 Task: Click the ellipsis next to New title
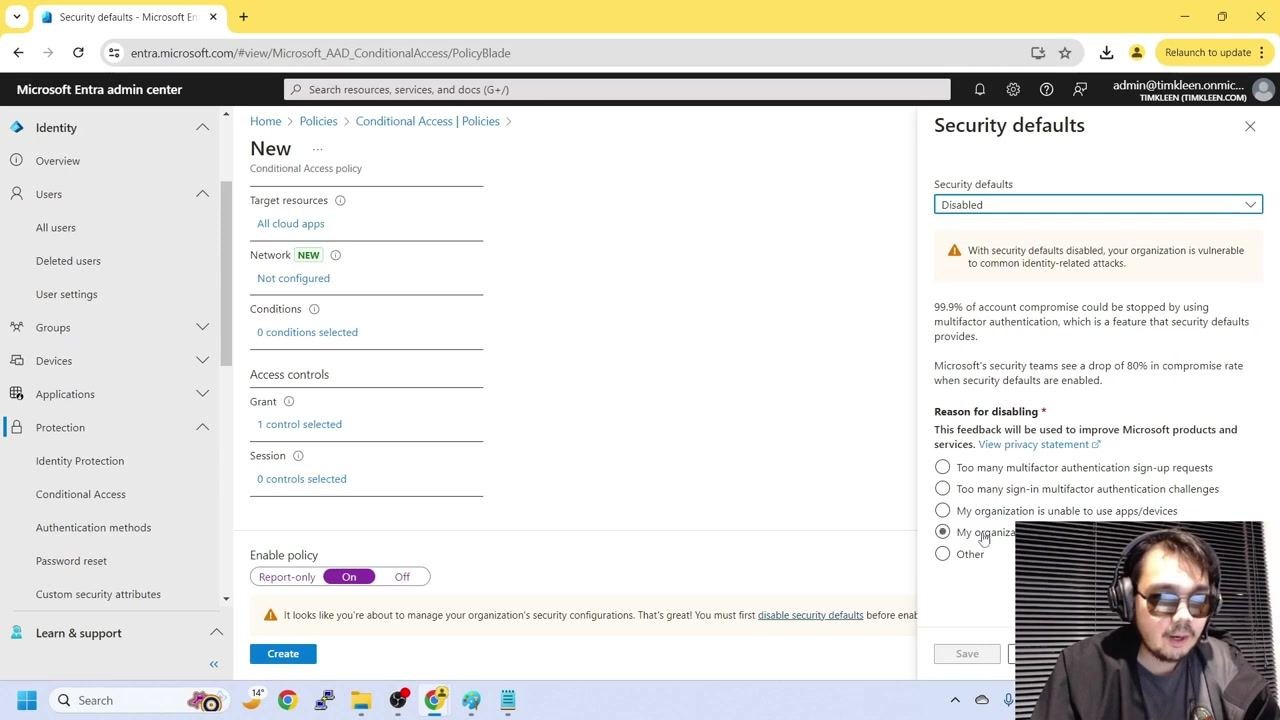[318, 149]
